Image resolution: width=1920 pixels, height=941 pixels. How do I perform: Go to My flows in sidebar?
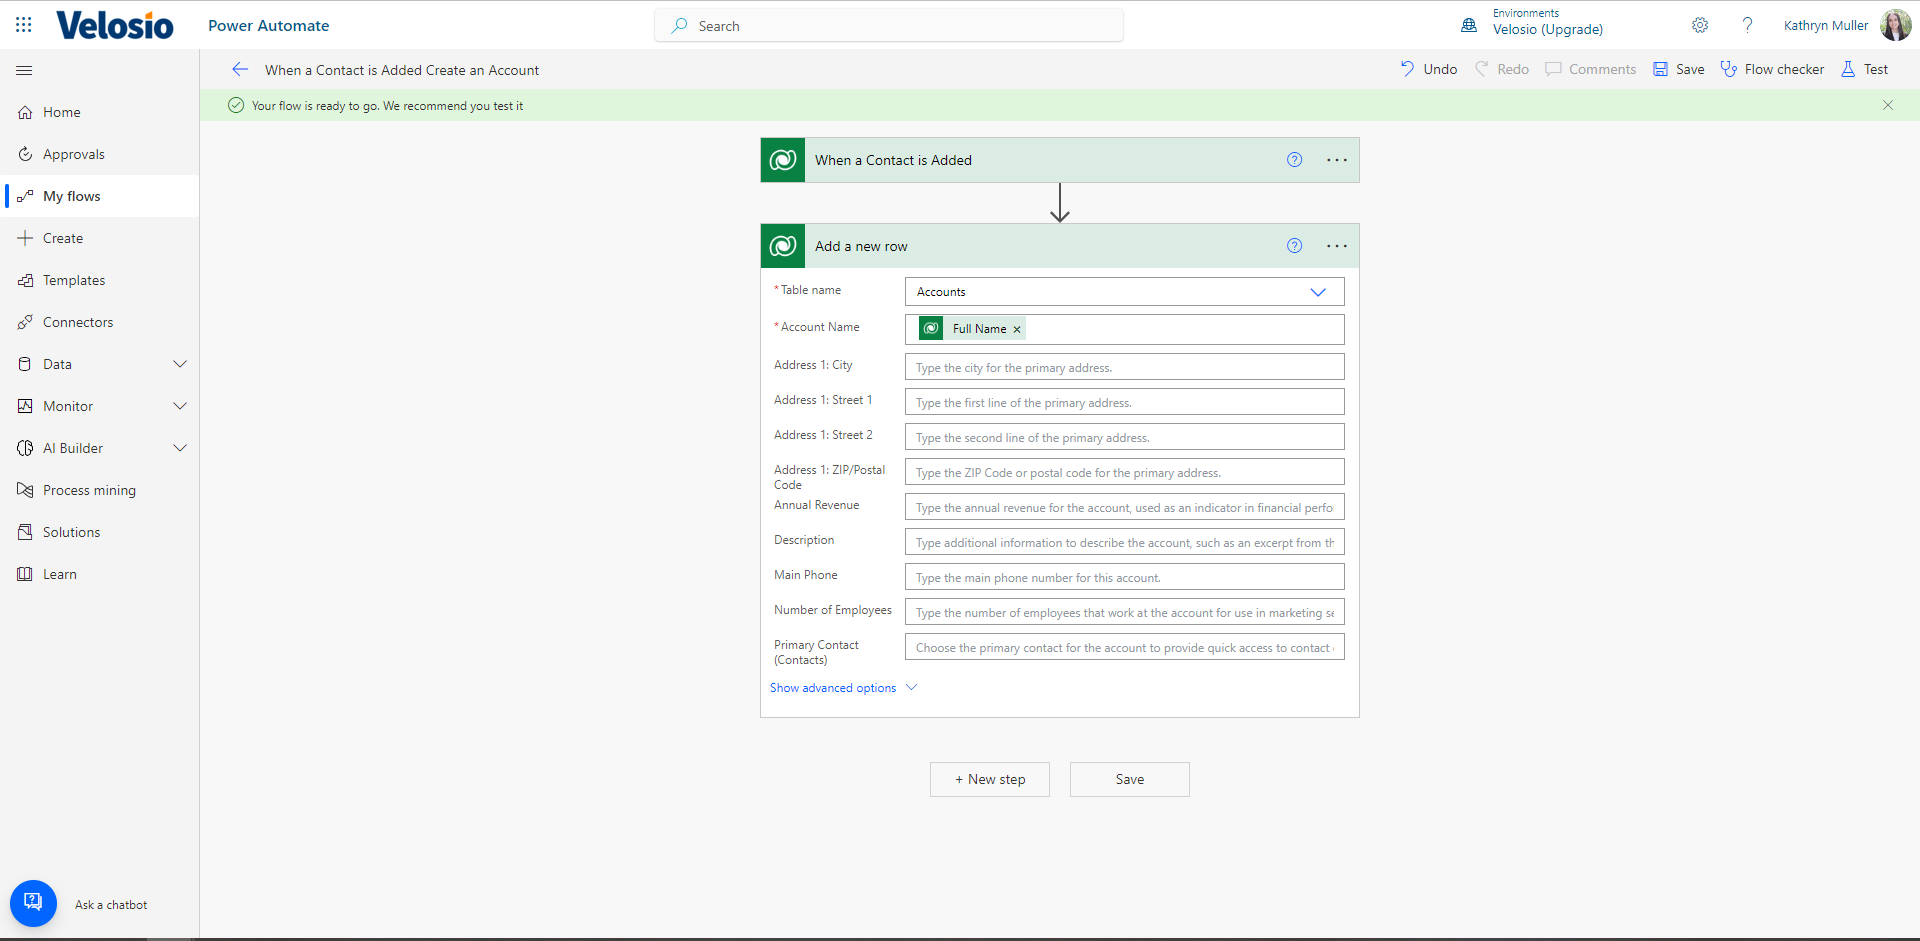point(72,196)
